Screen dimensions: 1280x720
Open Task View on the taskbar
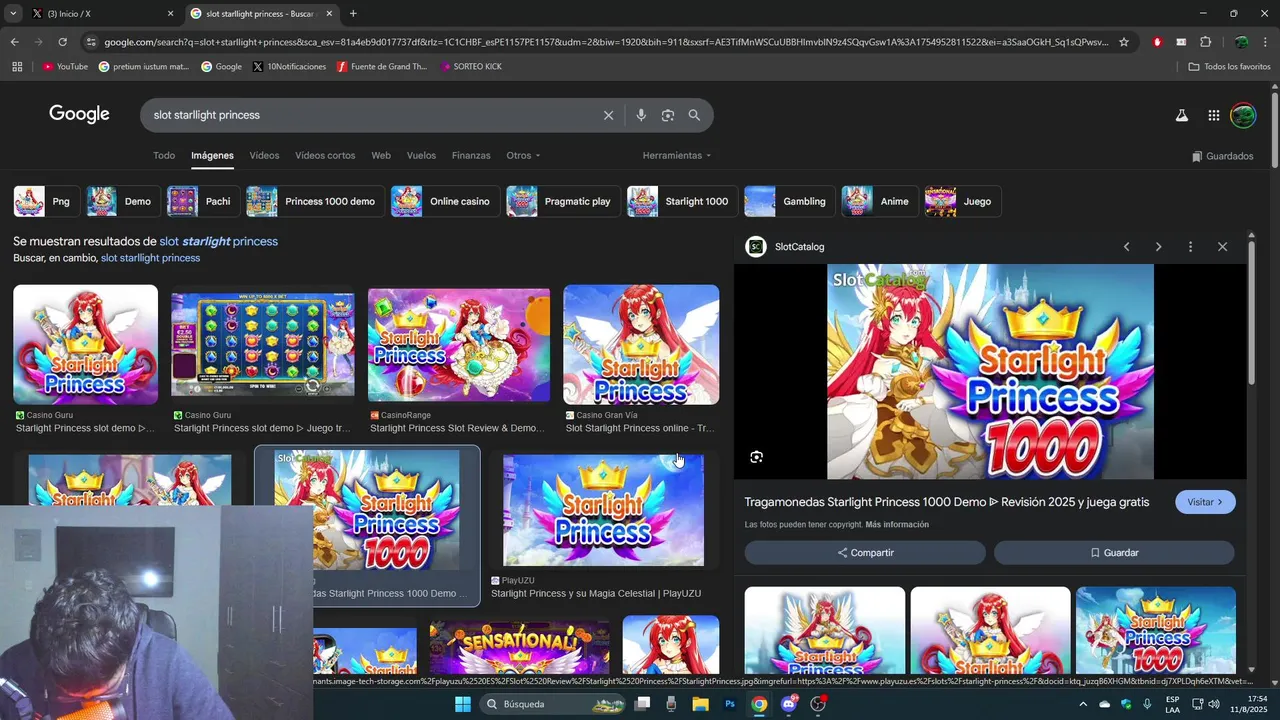[x=642, y=704]
